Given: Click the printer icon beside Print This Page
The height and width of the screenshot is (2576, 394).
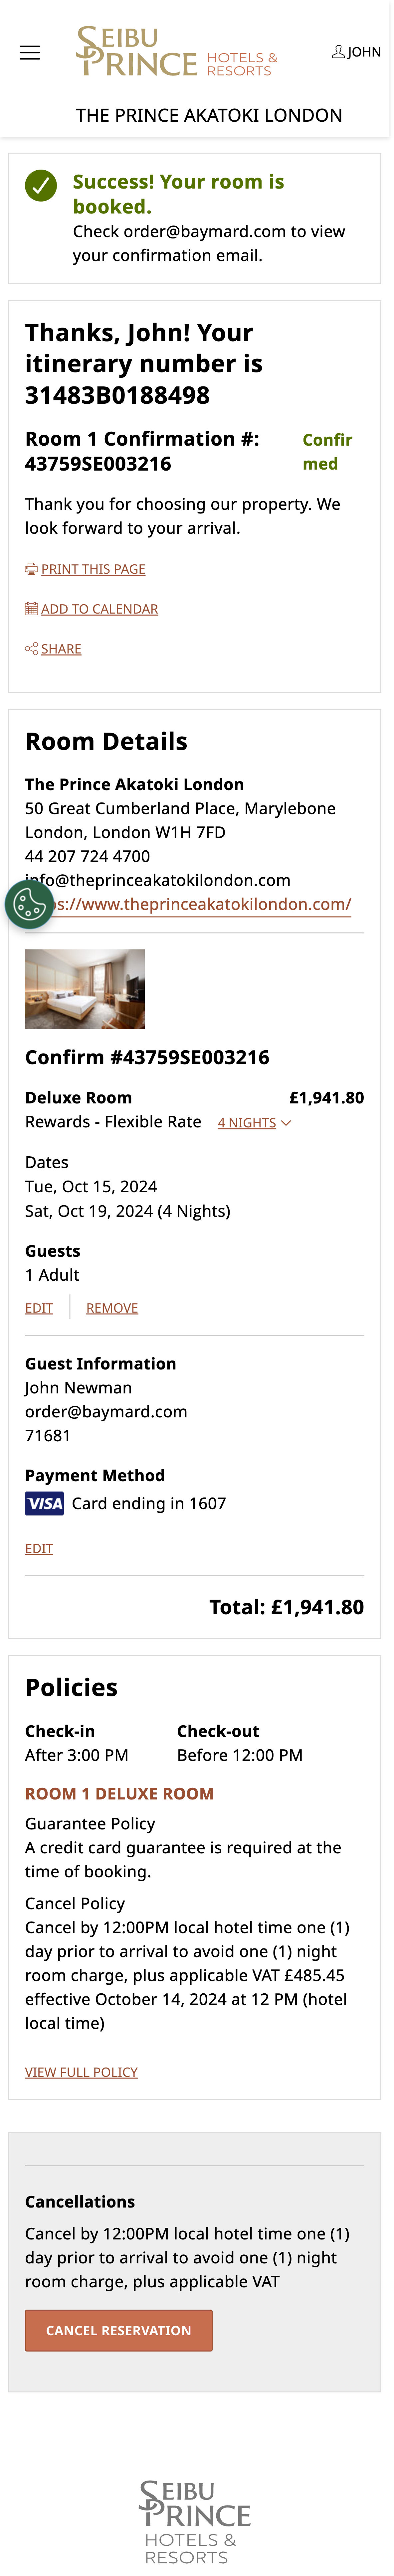Looking at the screenshot, I should coord(31,569).
